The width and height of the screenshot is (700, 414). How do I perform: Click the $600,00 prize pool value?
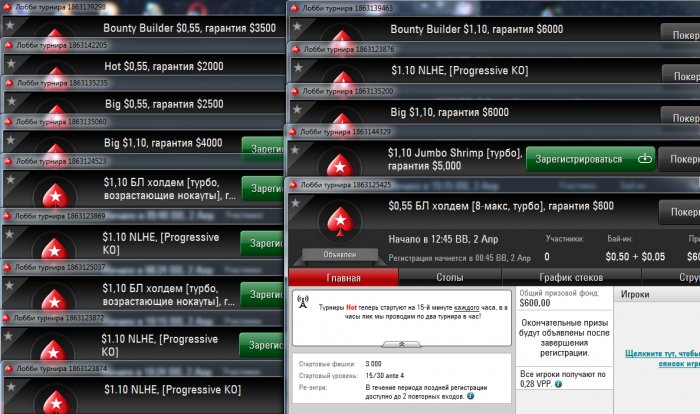535,303
